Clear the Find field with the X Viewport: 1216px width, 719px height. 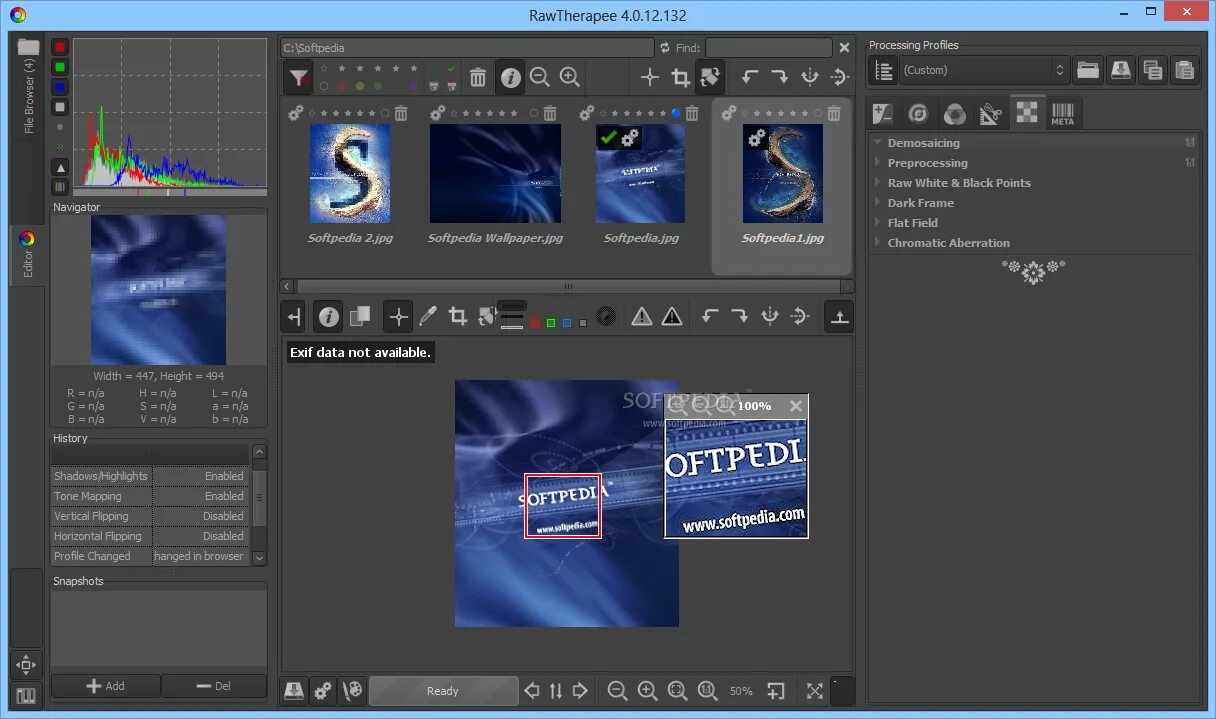pyautogui.click(x=844, y=47)
